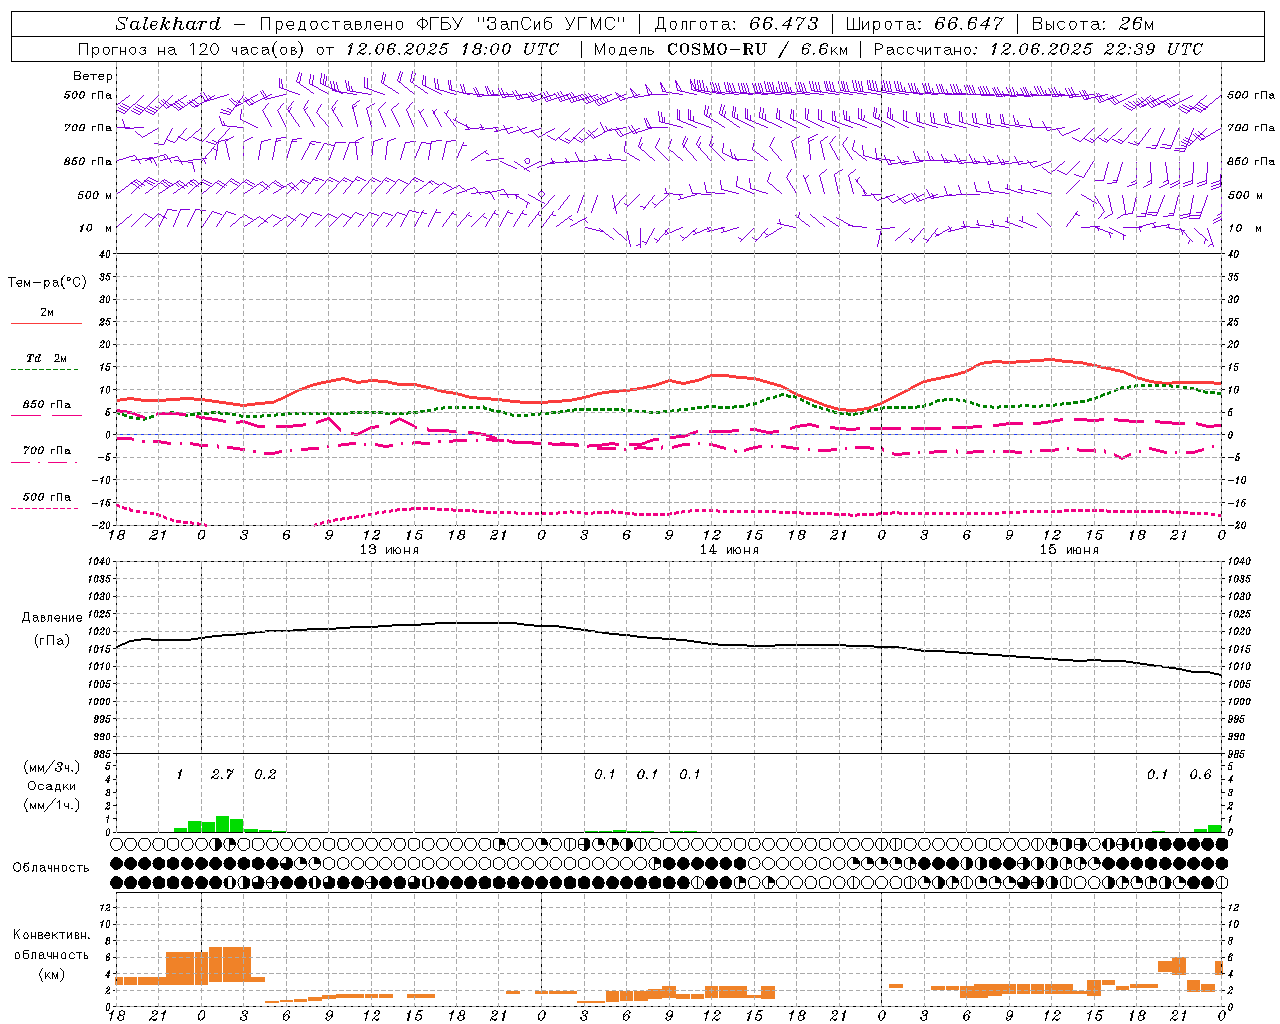The image size is (1280, 1024).
Task: Click the (км) unit under convective cloudiness
Action: click(x=51, y=974)
